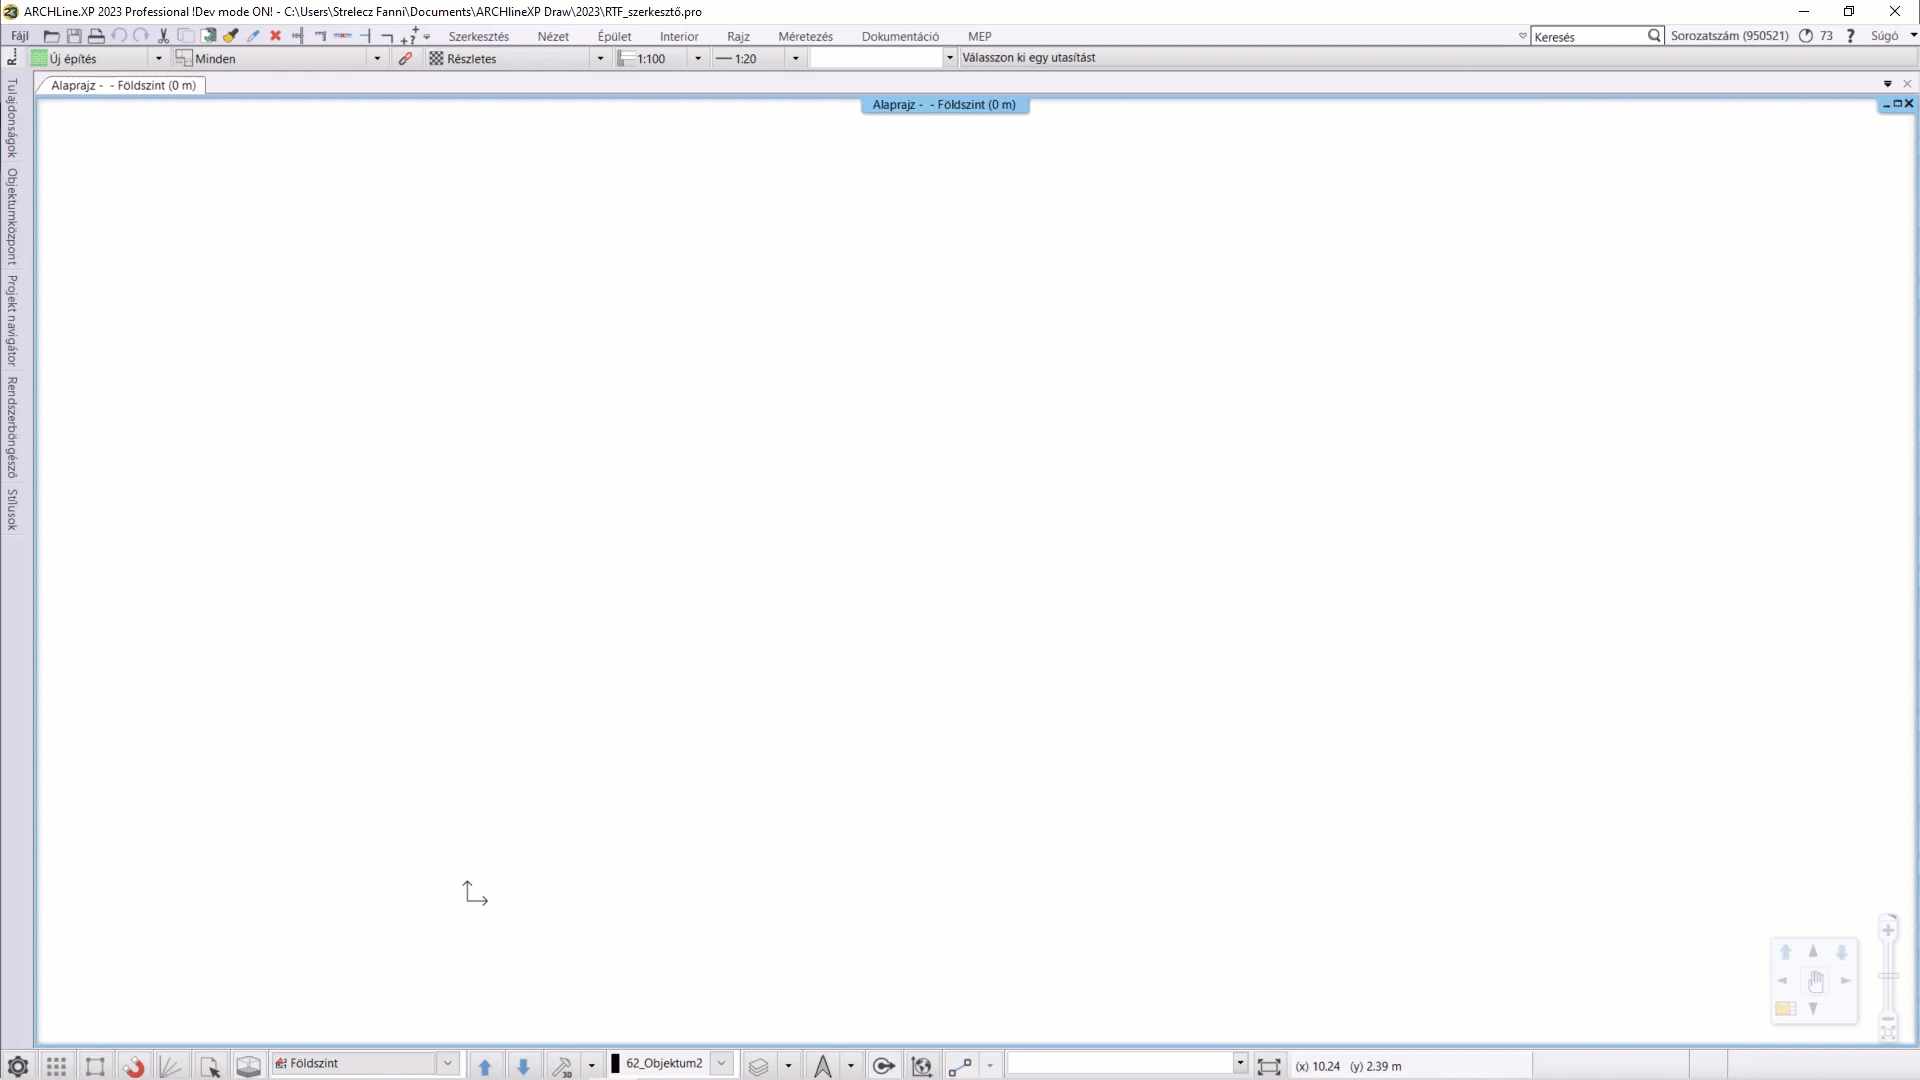Click the format painter brush icon
Viewport: 1920px width, 1080px height.
tap(231, 36)
